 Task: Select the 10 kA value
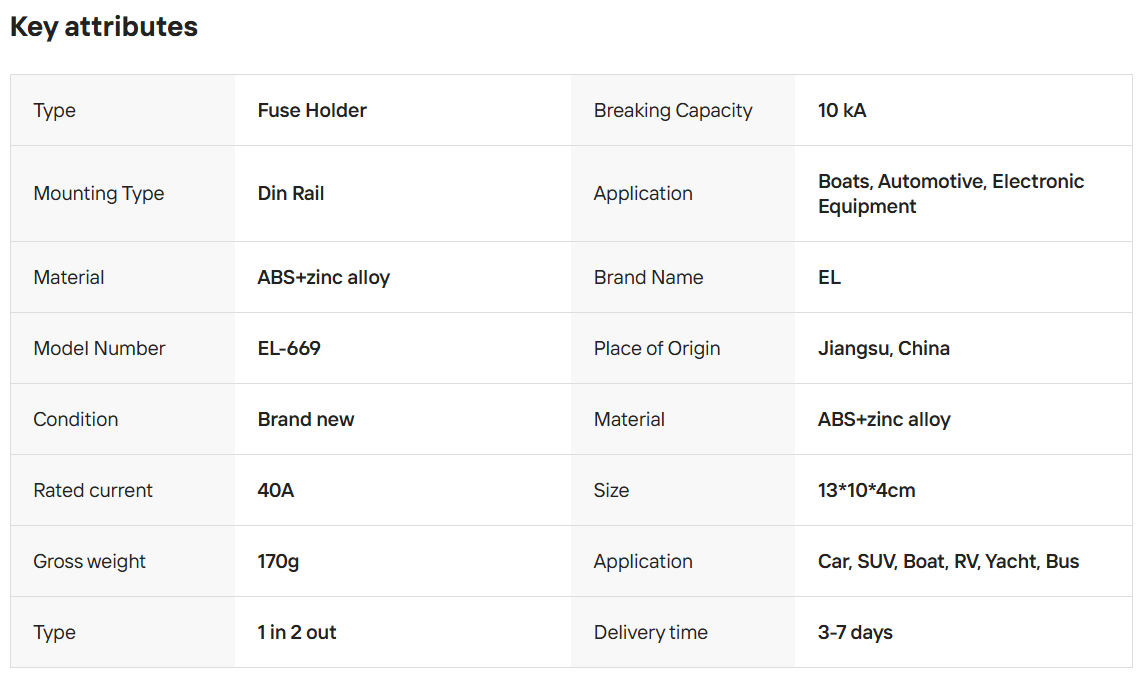point(842,111)
